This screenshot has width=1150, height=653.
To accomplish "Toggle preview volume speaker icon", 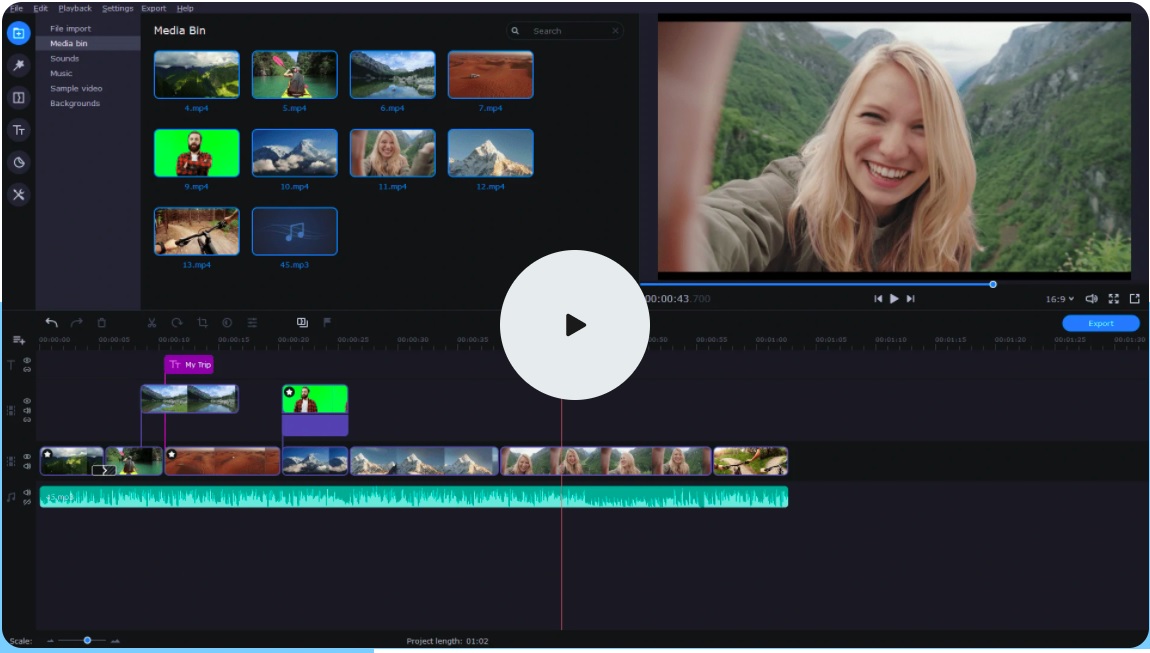I will (1091, 299).
